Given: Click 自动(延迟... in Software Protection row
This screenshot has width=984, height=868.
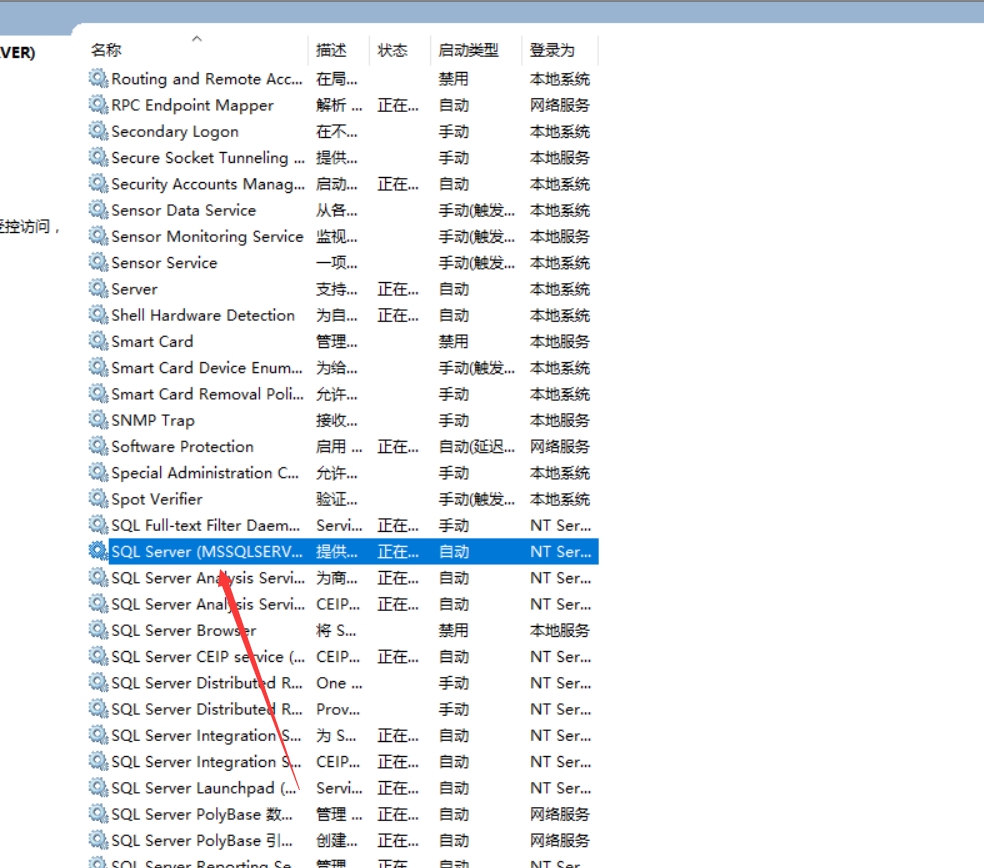Looking at the screenshot, I should (x=476, y=447).
